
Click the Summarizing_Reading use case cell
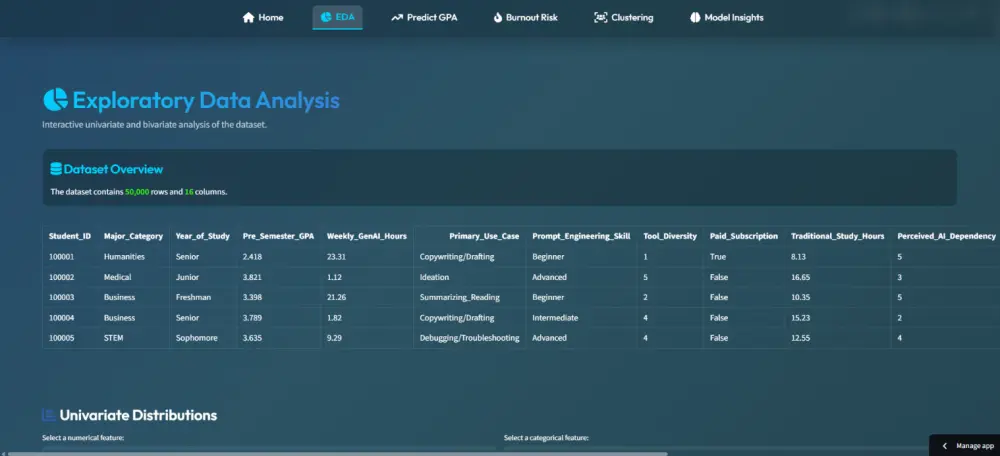[x=469, y=297]
